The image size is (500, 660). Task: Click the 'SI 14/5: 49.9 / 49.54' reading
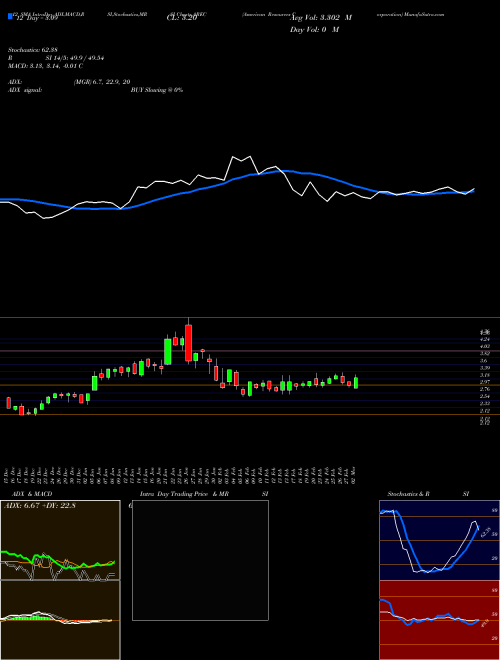point(75,59)
